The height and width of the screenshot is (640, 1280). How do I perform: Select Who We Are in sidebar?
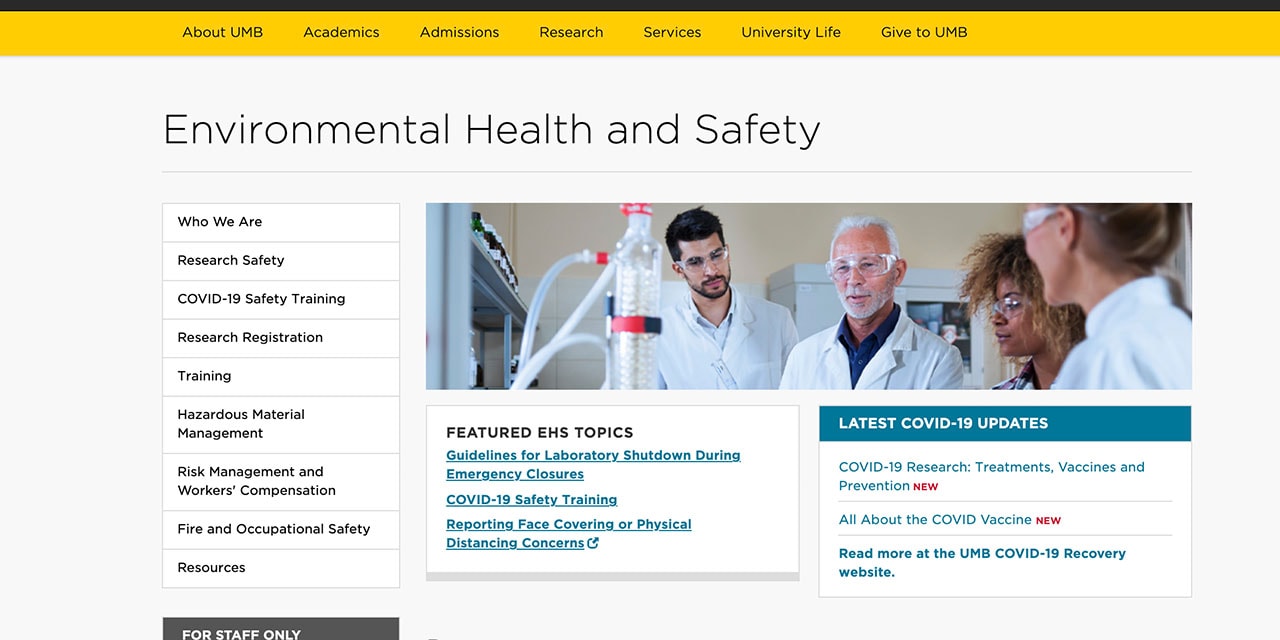click(x=281, y=222)
